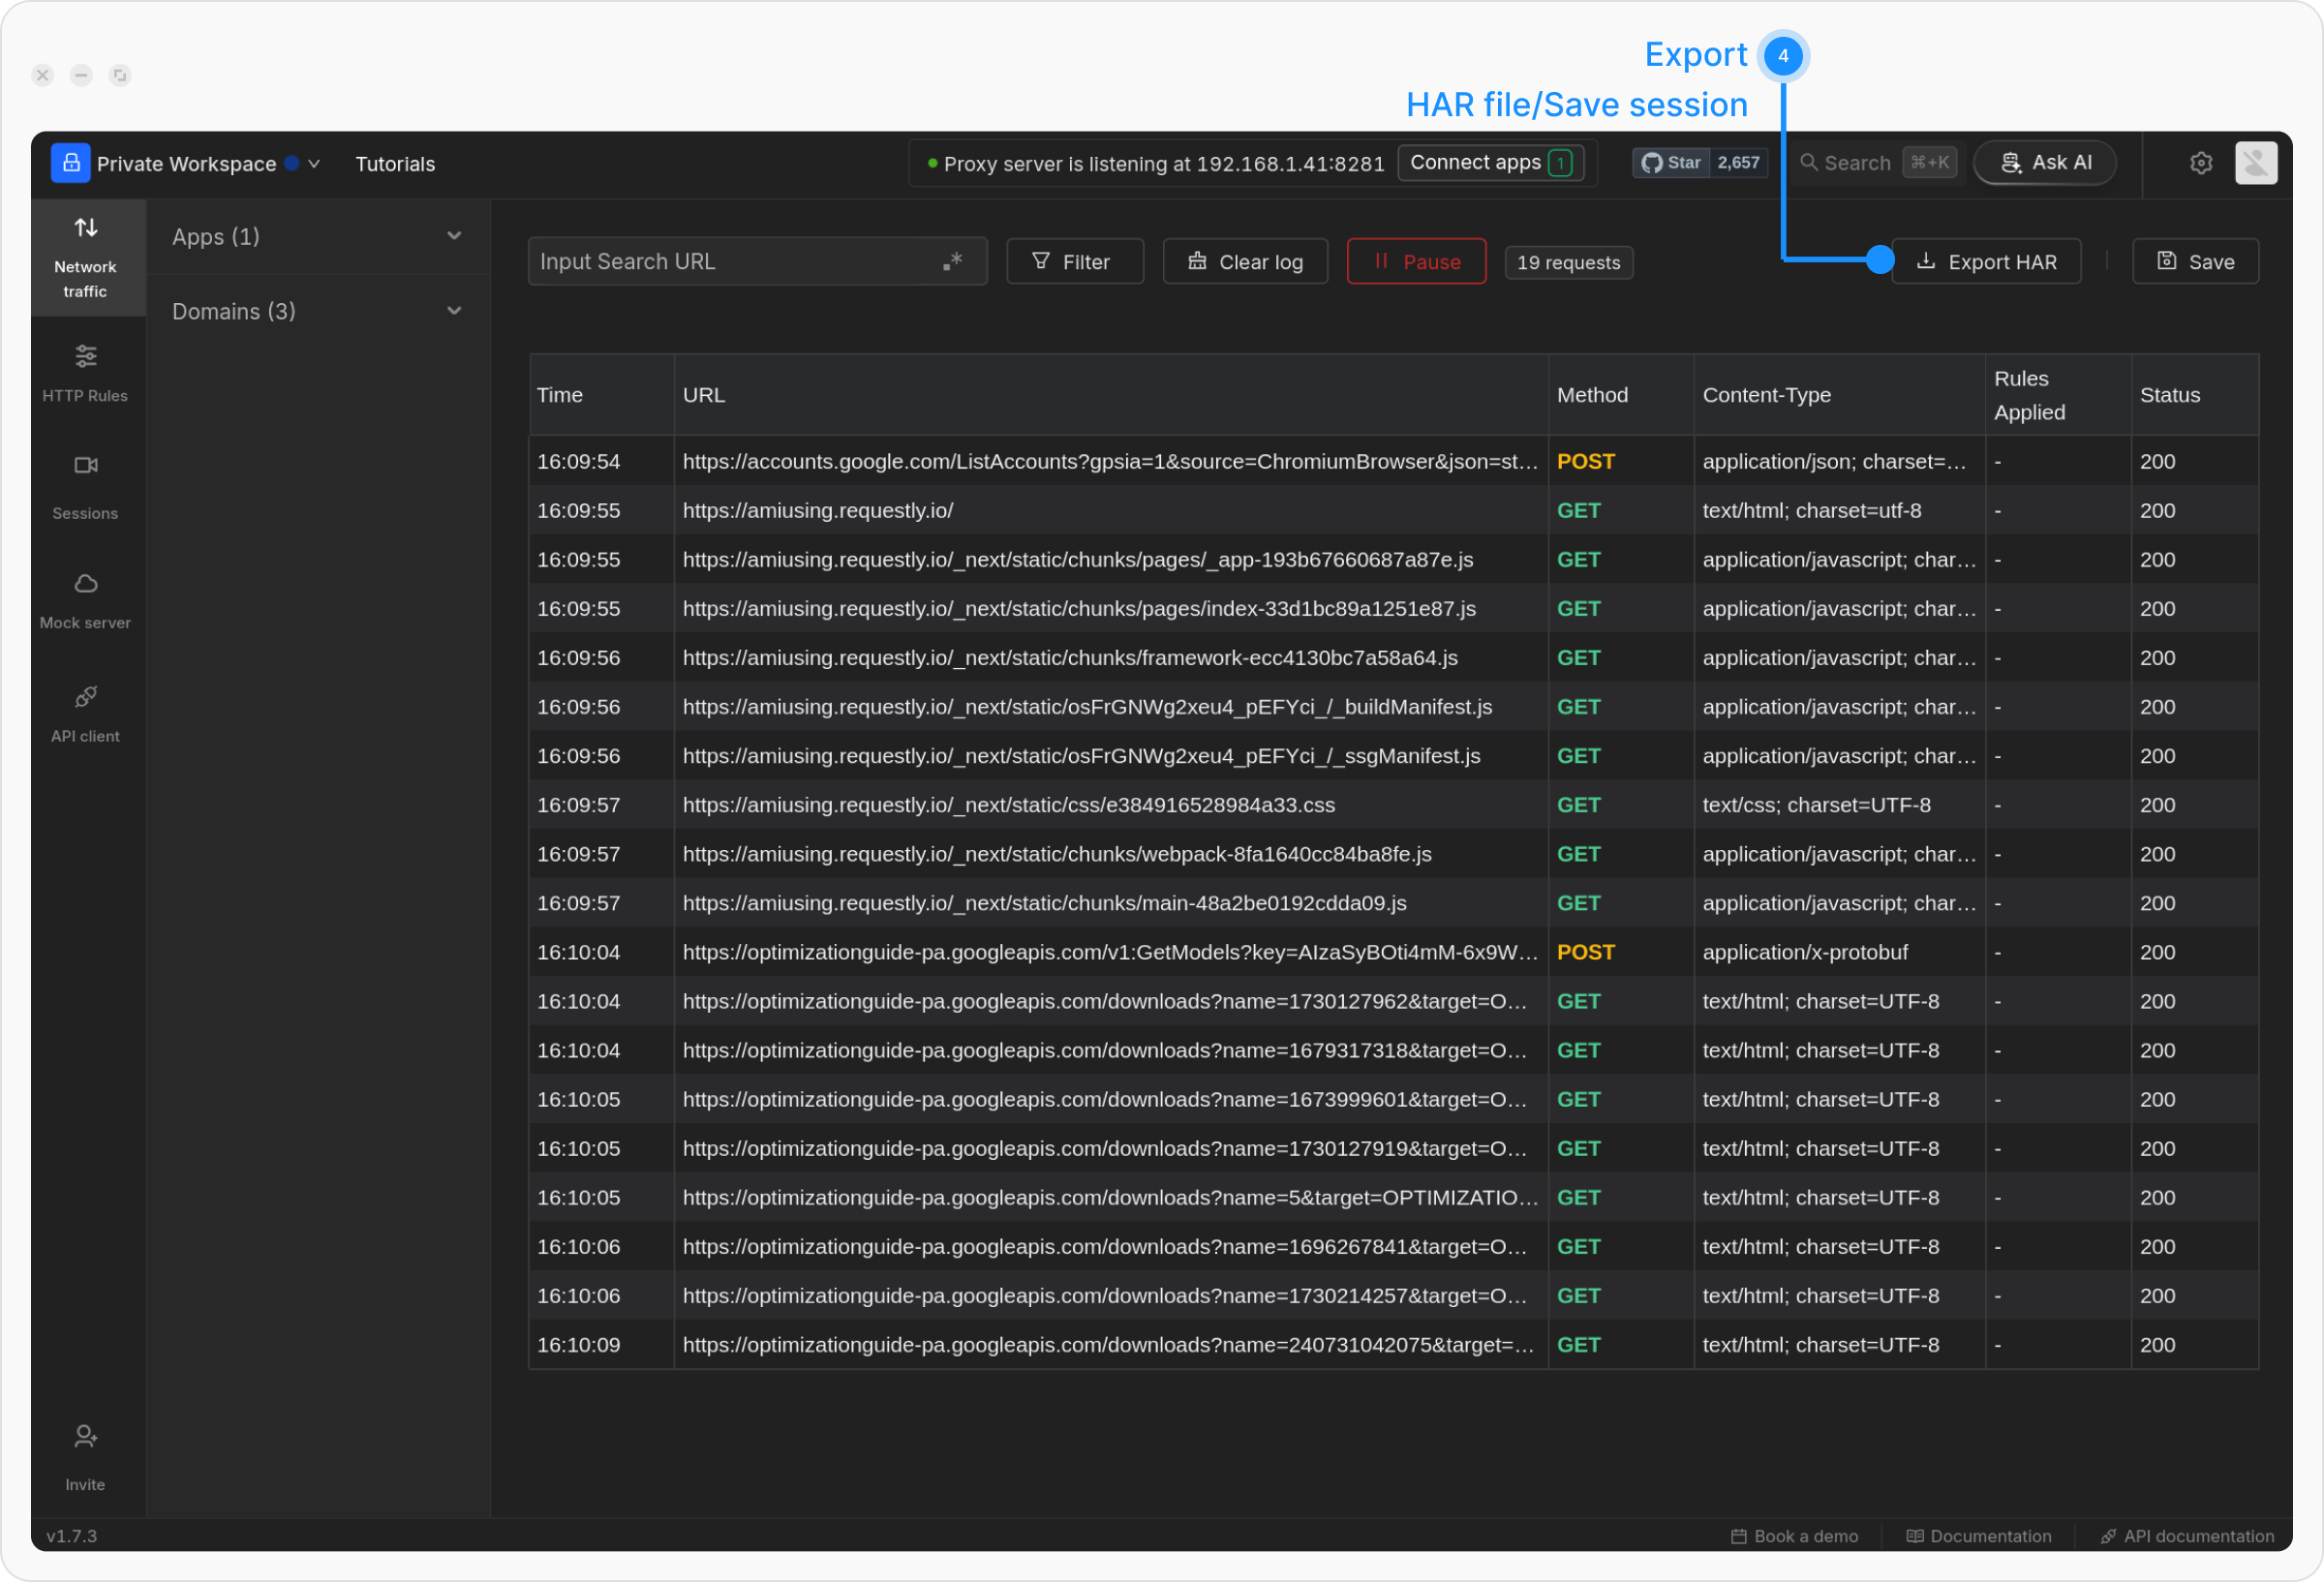Open the Sessions camera icon
This screenshot has height=1582, width=2324.
tap(86, 465)
